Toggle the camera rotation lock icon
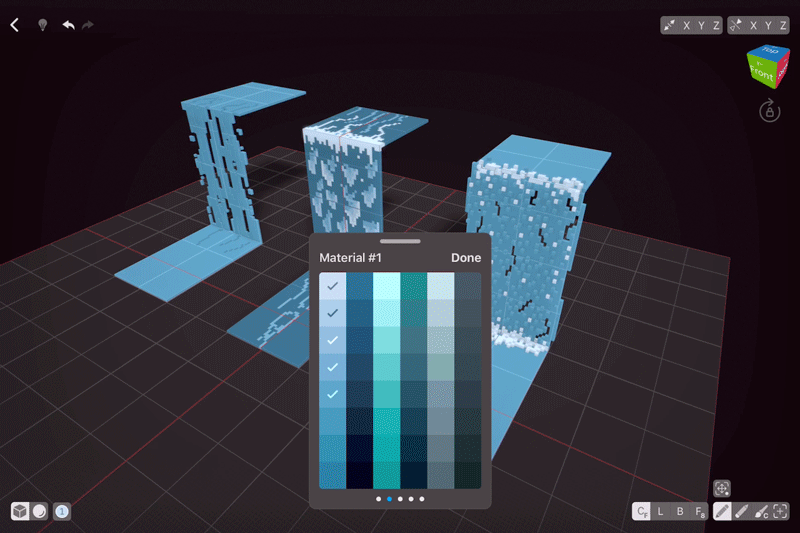The width and height of the screenshot is (800, 533). coord(769,111)
